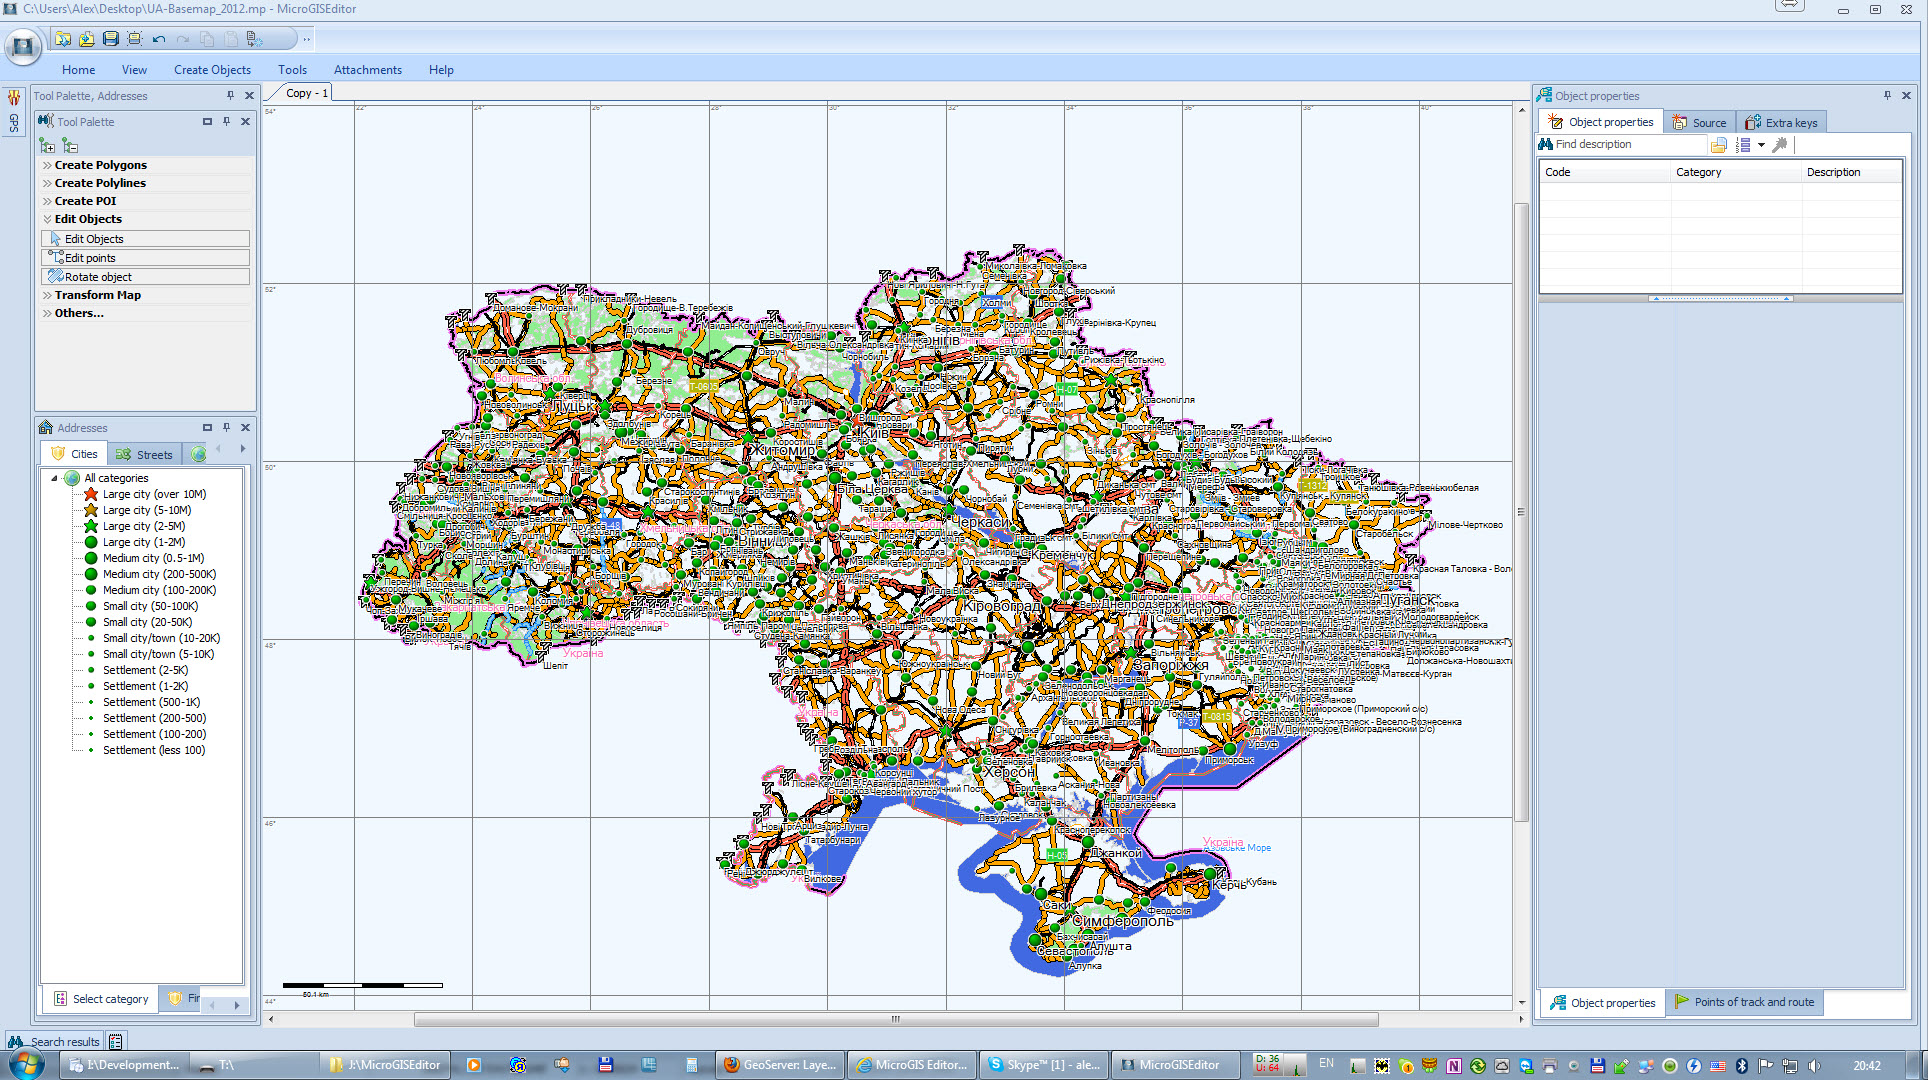Open the Create Objects menu
Viewport: 1928px width, 1080px height.
pyautogui.click(x=212, y=70)
